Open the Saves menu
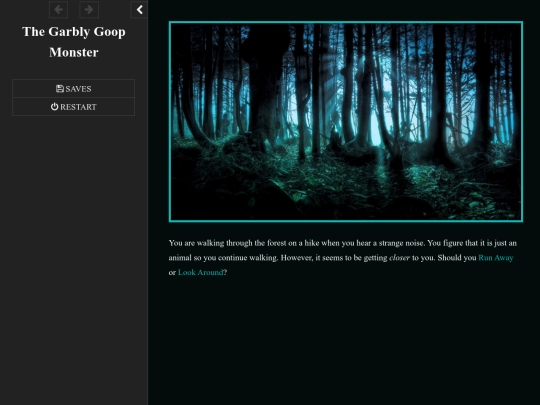The width and height of the screenshot is (540, 405). [x=74, y=89]
